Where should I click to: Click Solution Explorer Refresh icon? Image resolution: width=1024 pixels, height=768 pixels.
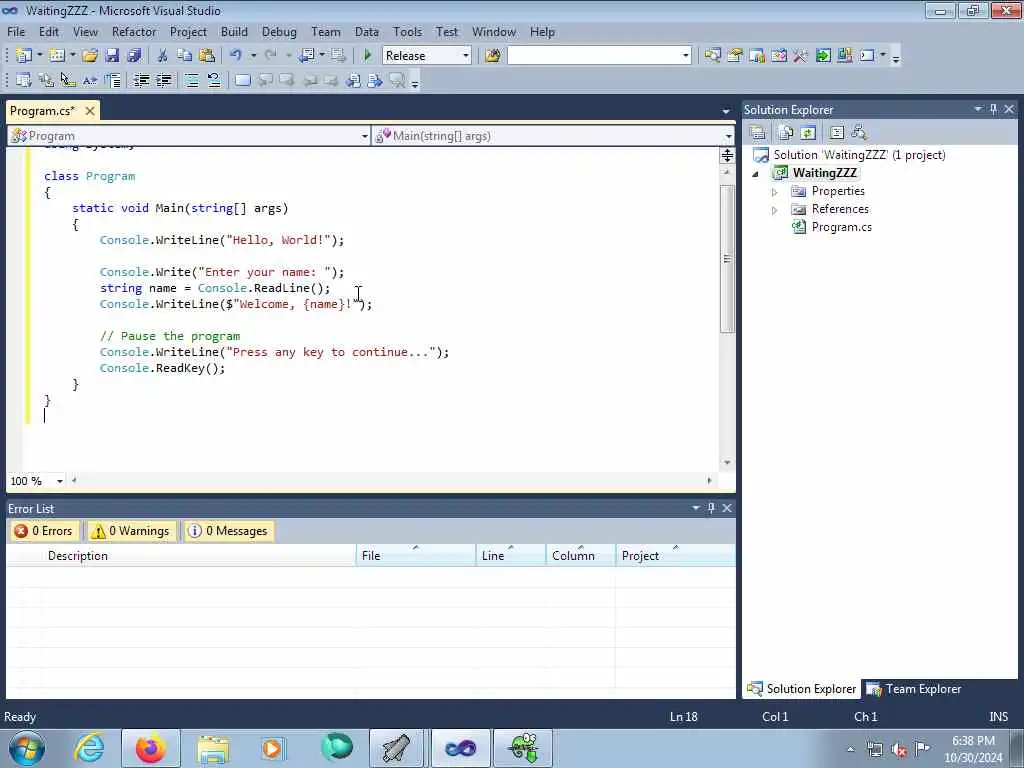pyautogui.click(x=808, y=133)
